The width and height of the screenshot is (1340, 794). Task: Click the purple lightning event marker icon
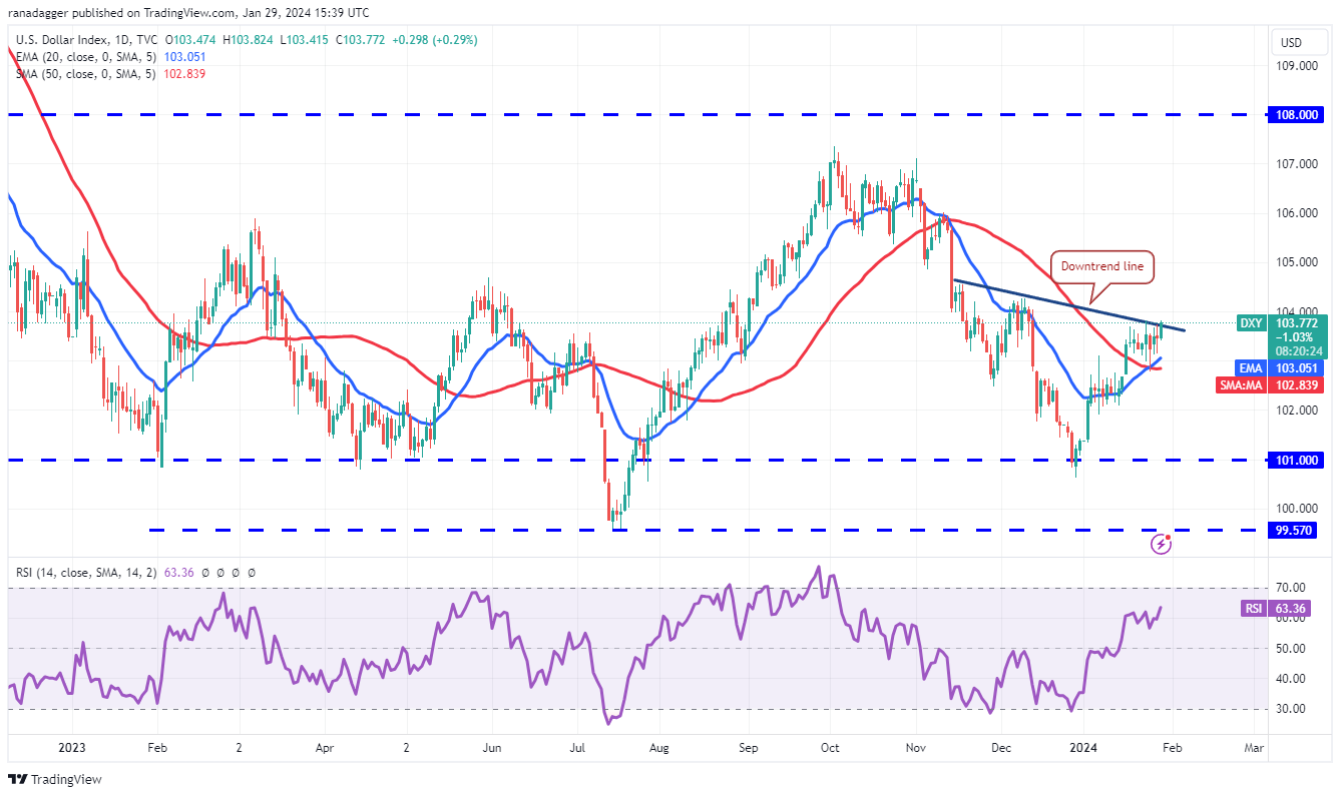click(1161, 544)
